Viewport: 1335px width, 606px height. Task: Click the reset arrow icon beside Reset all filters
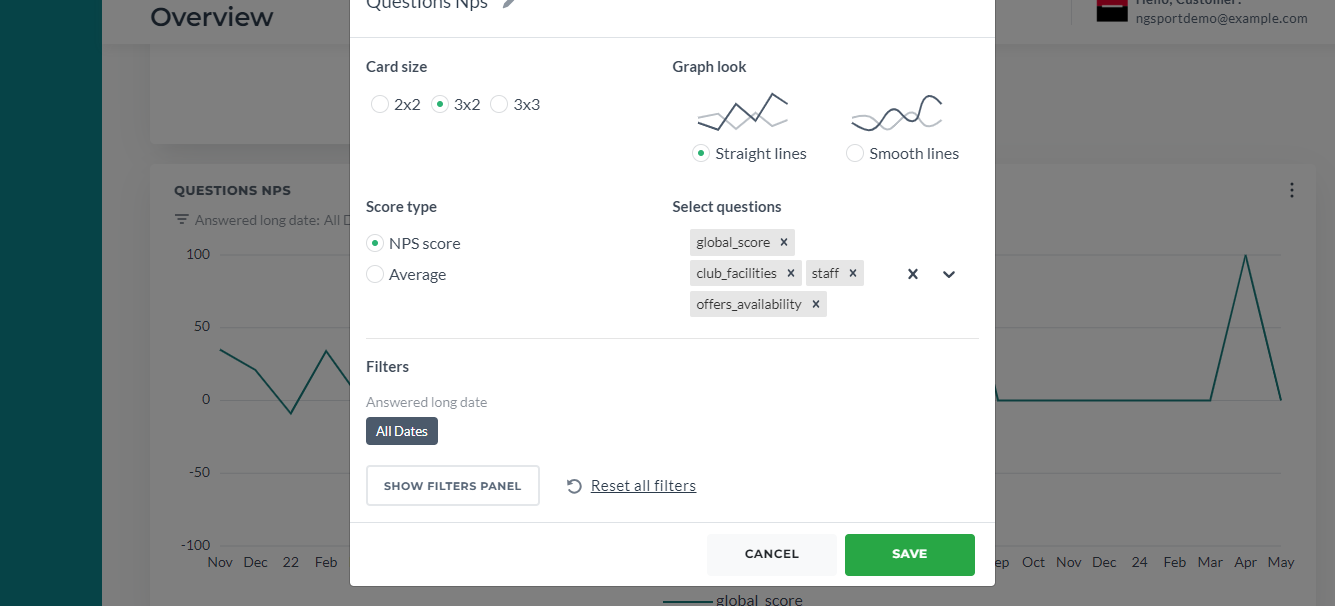point(574,486)
